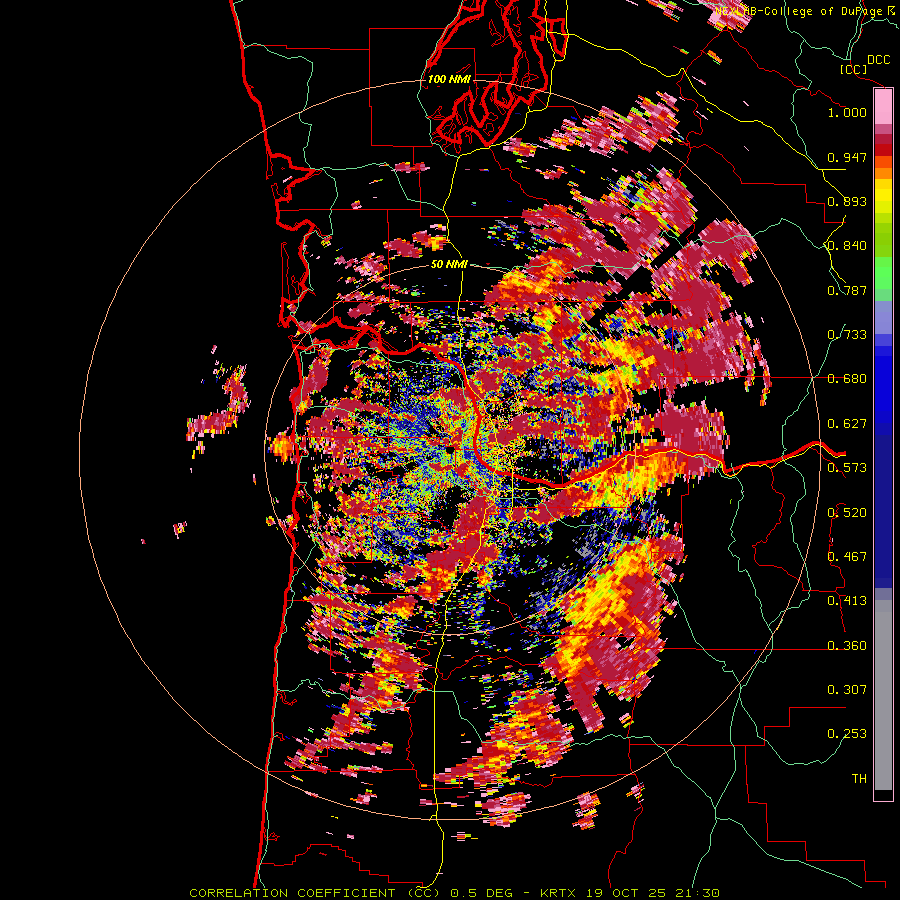Select the 0.680 color scale value

point(847,379)
